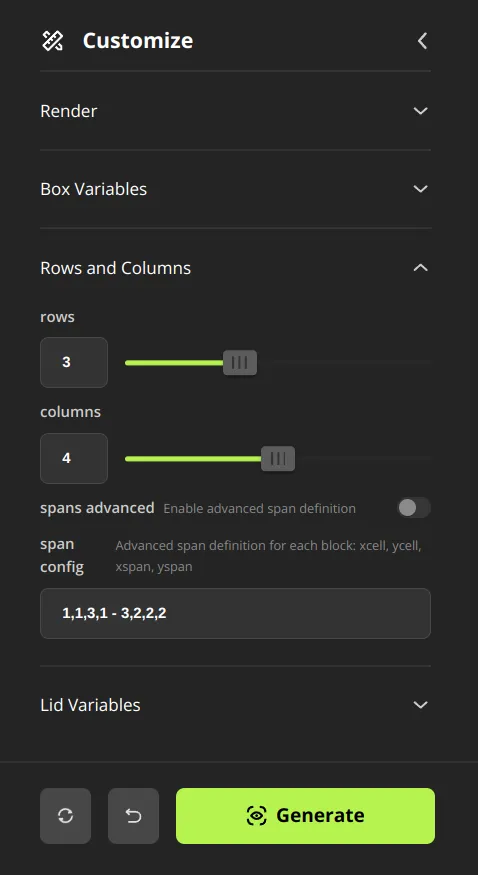Screen dimensions: 478x875
Task: Expand the Box Variables chevron
Action: point(421,189)
